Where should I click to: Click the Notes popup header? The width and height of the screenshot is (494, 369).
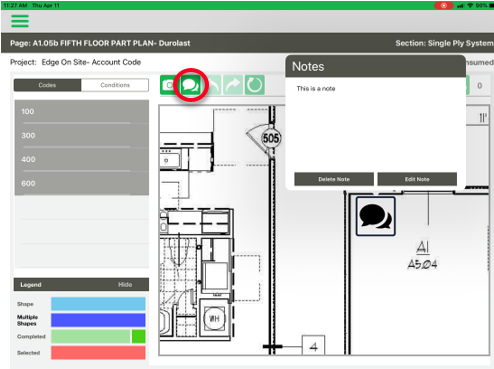(x=376, y=66)
